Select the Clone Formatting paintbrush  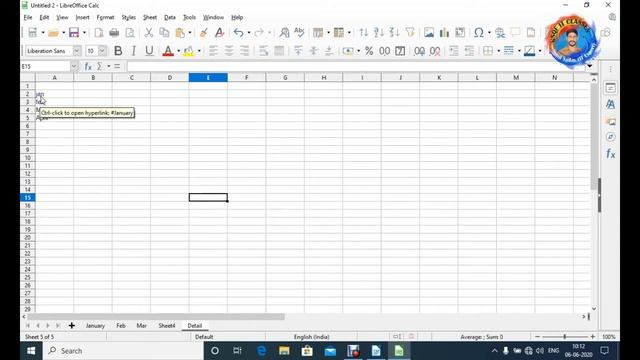(x=204, y=33)
